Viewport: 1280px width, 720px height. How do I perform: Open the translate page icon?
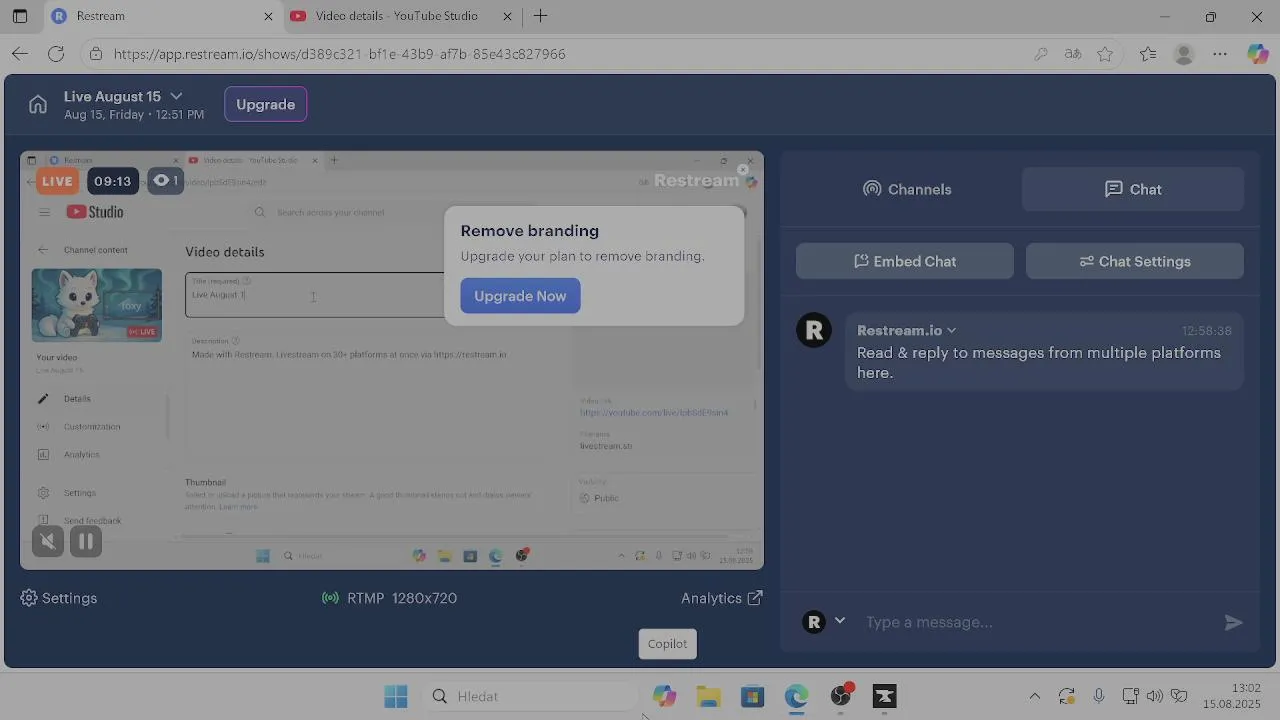(1073, 54)
